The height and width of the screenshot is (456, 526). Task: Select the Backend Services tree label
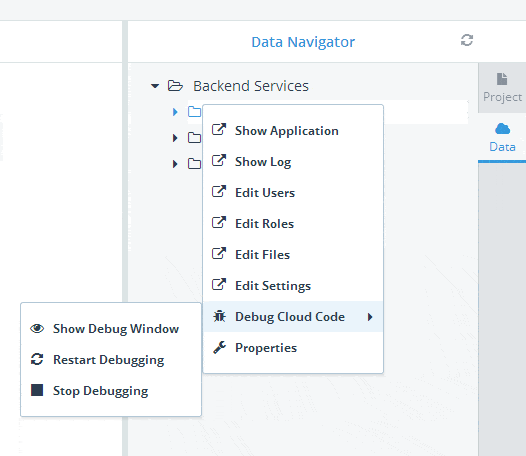(251, 86)
